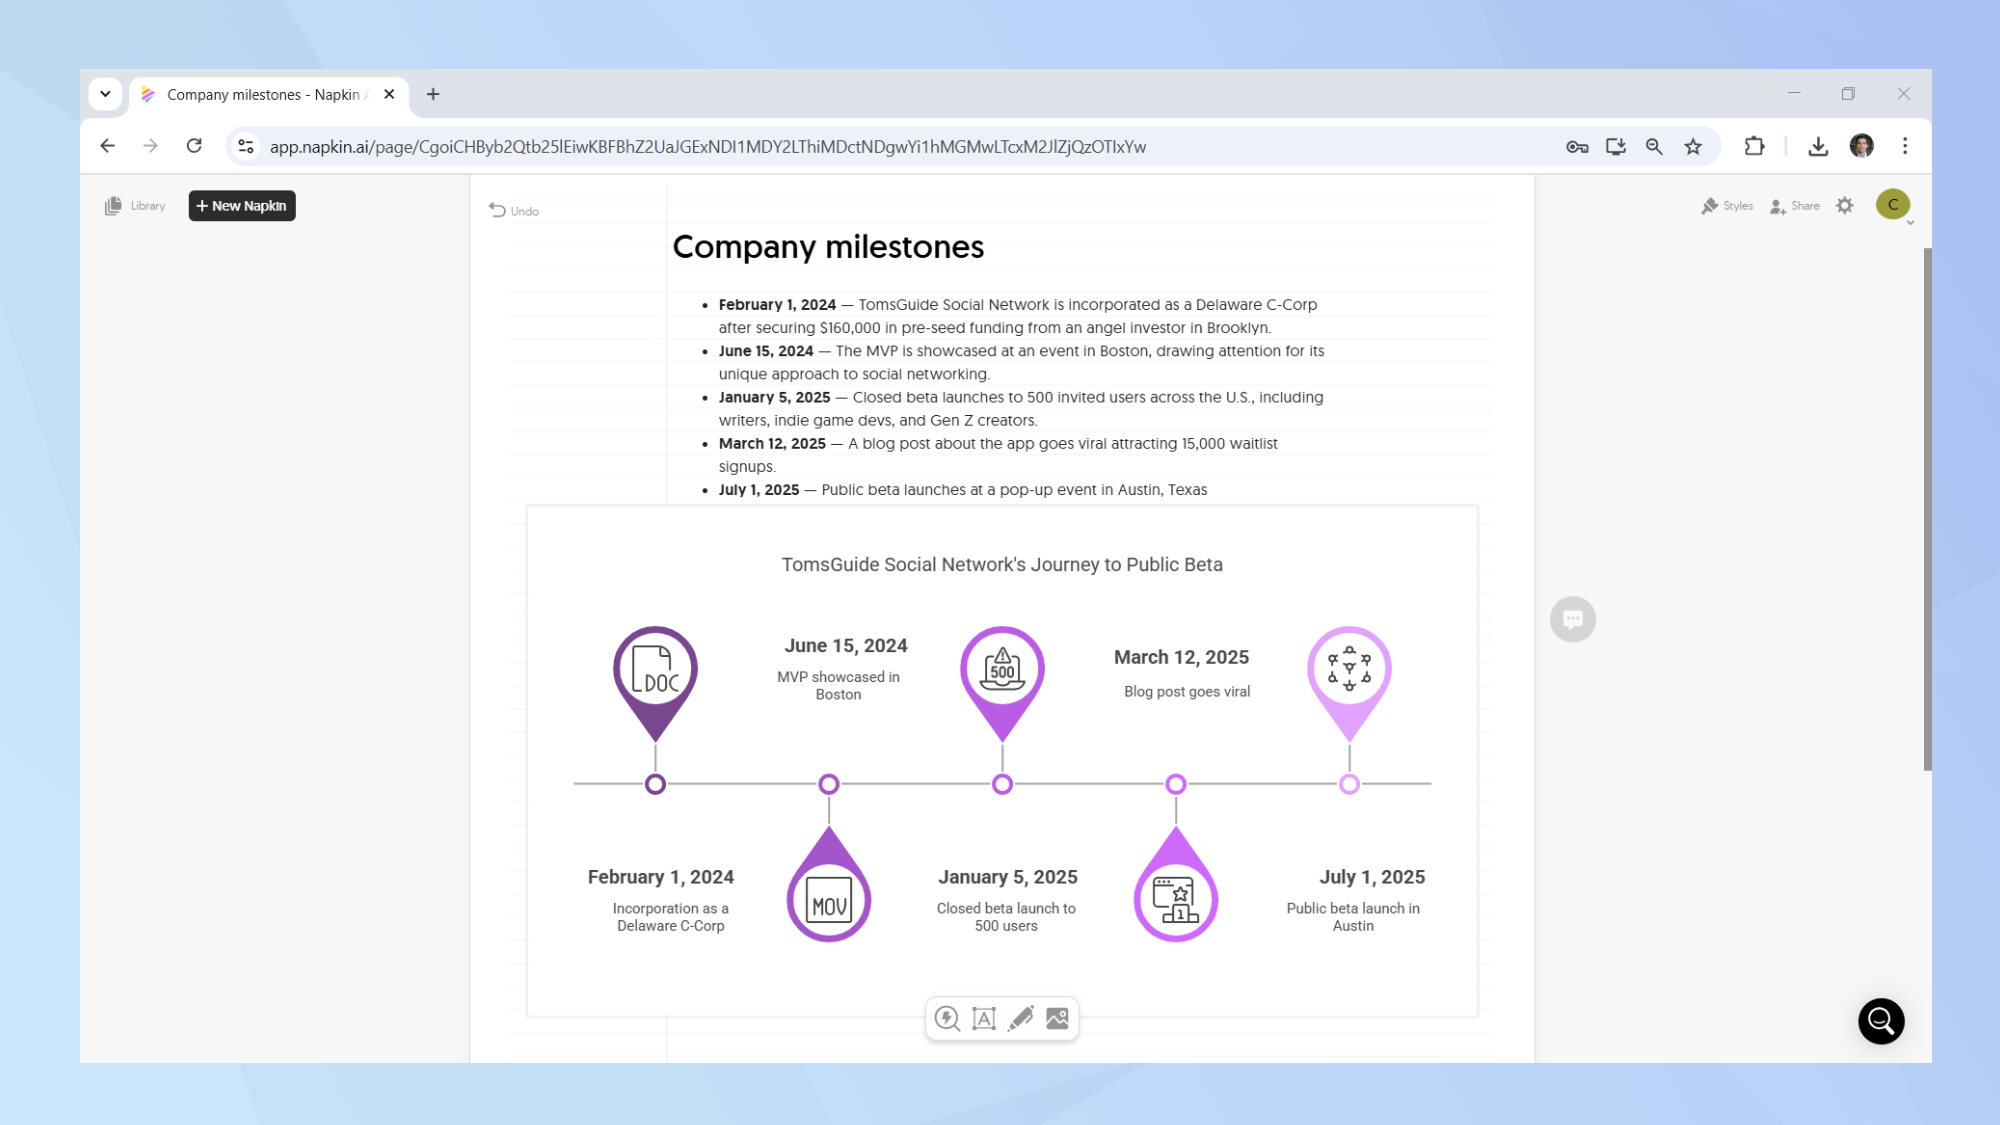This screenshot has height=1125, width=2000.
Task: Expand the tab search dropdown arrow
Action: tap(105, 94)
